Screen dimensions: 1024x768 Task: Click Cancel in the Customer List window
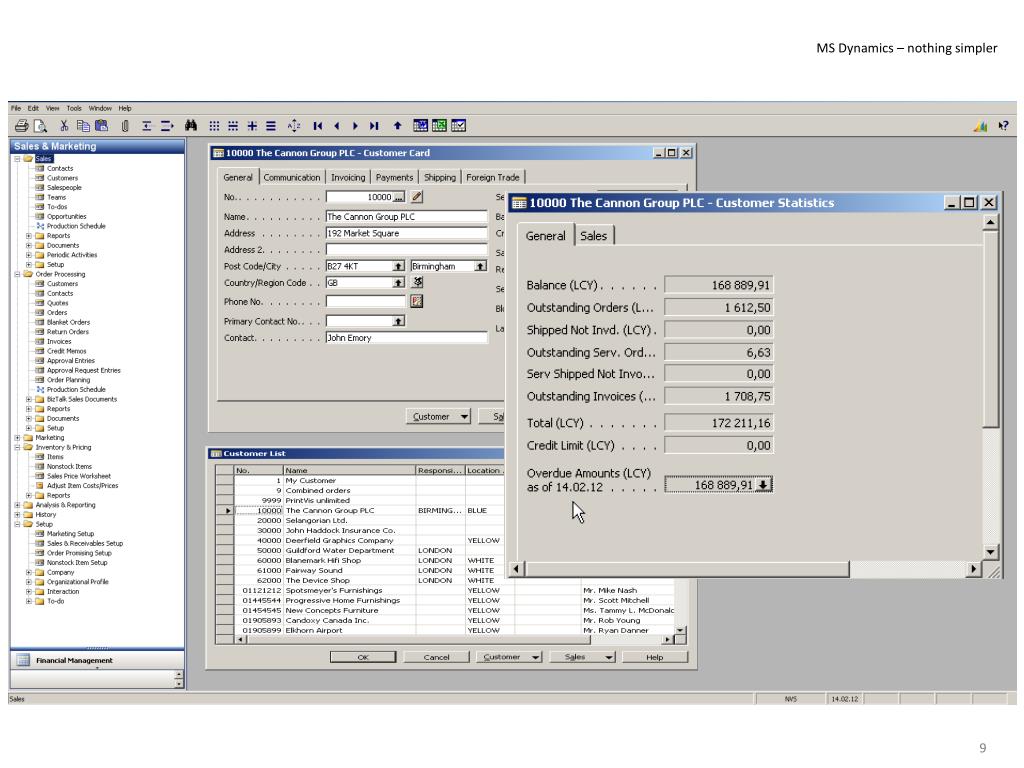436,657
